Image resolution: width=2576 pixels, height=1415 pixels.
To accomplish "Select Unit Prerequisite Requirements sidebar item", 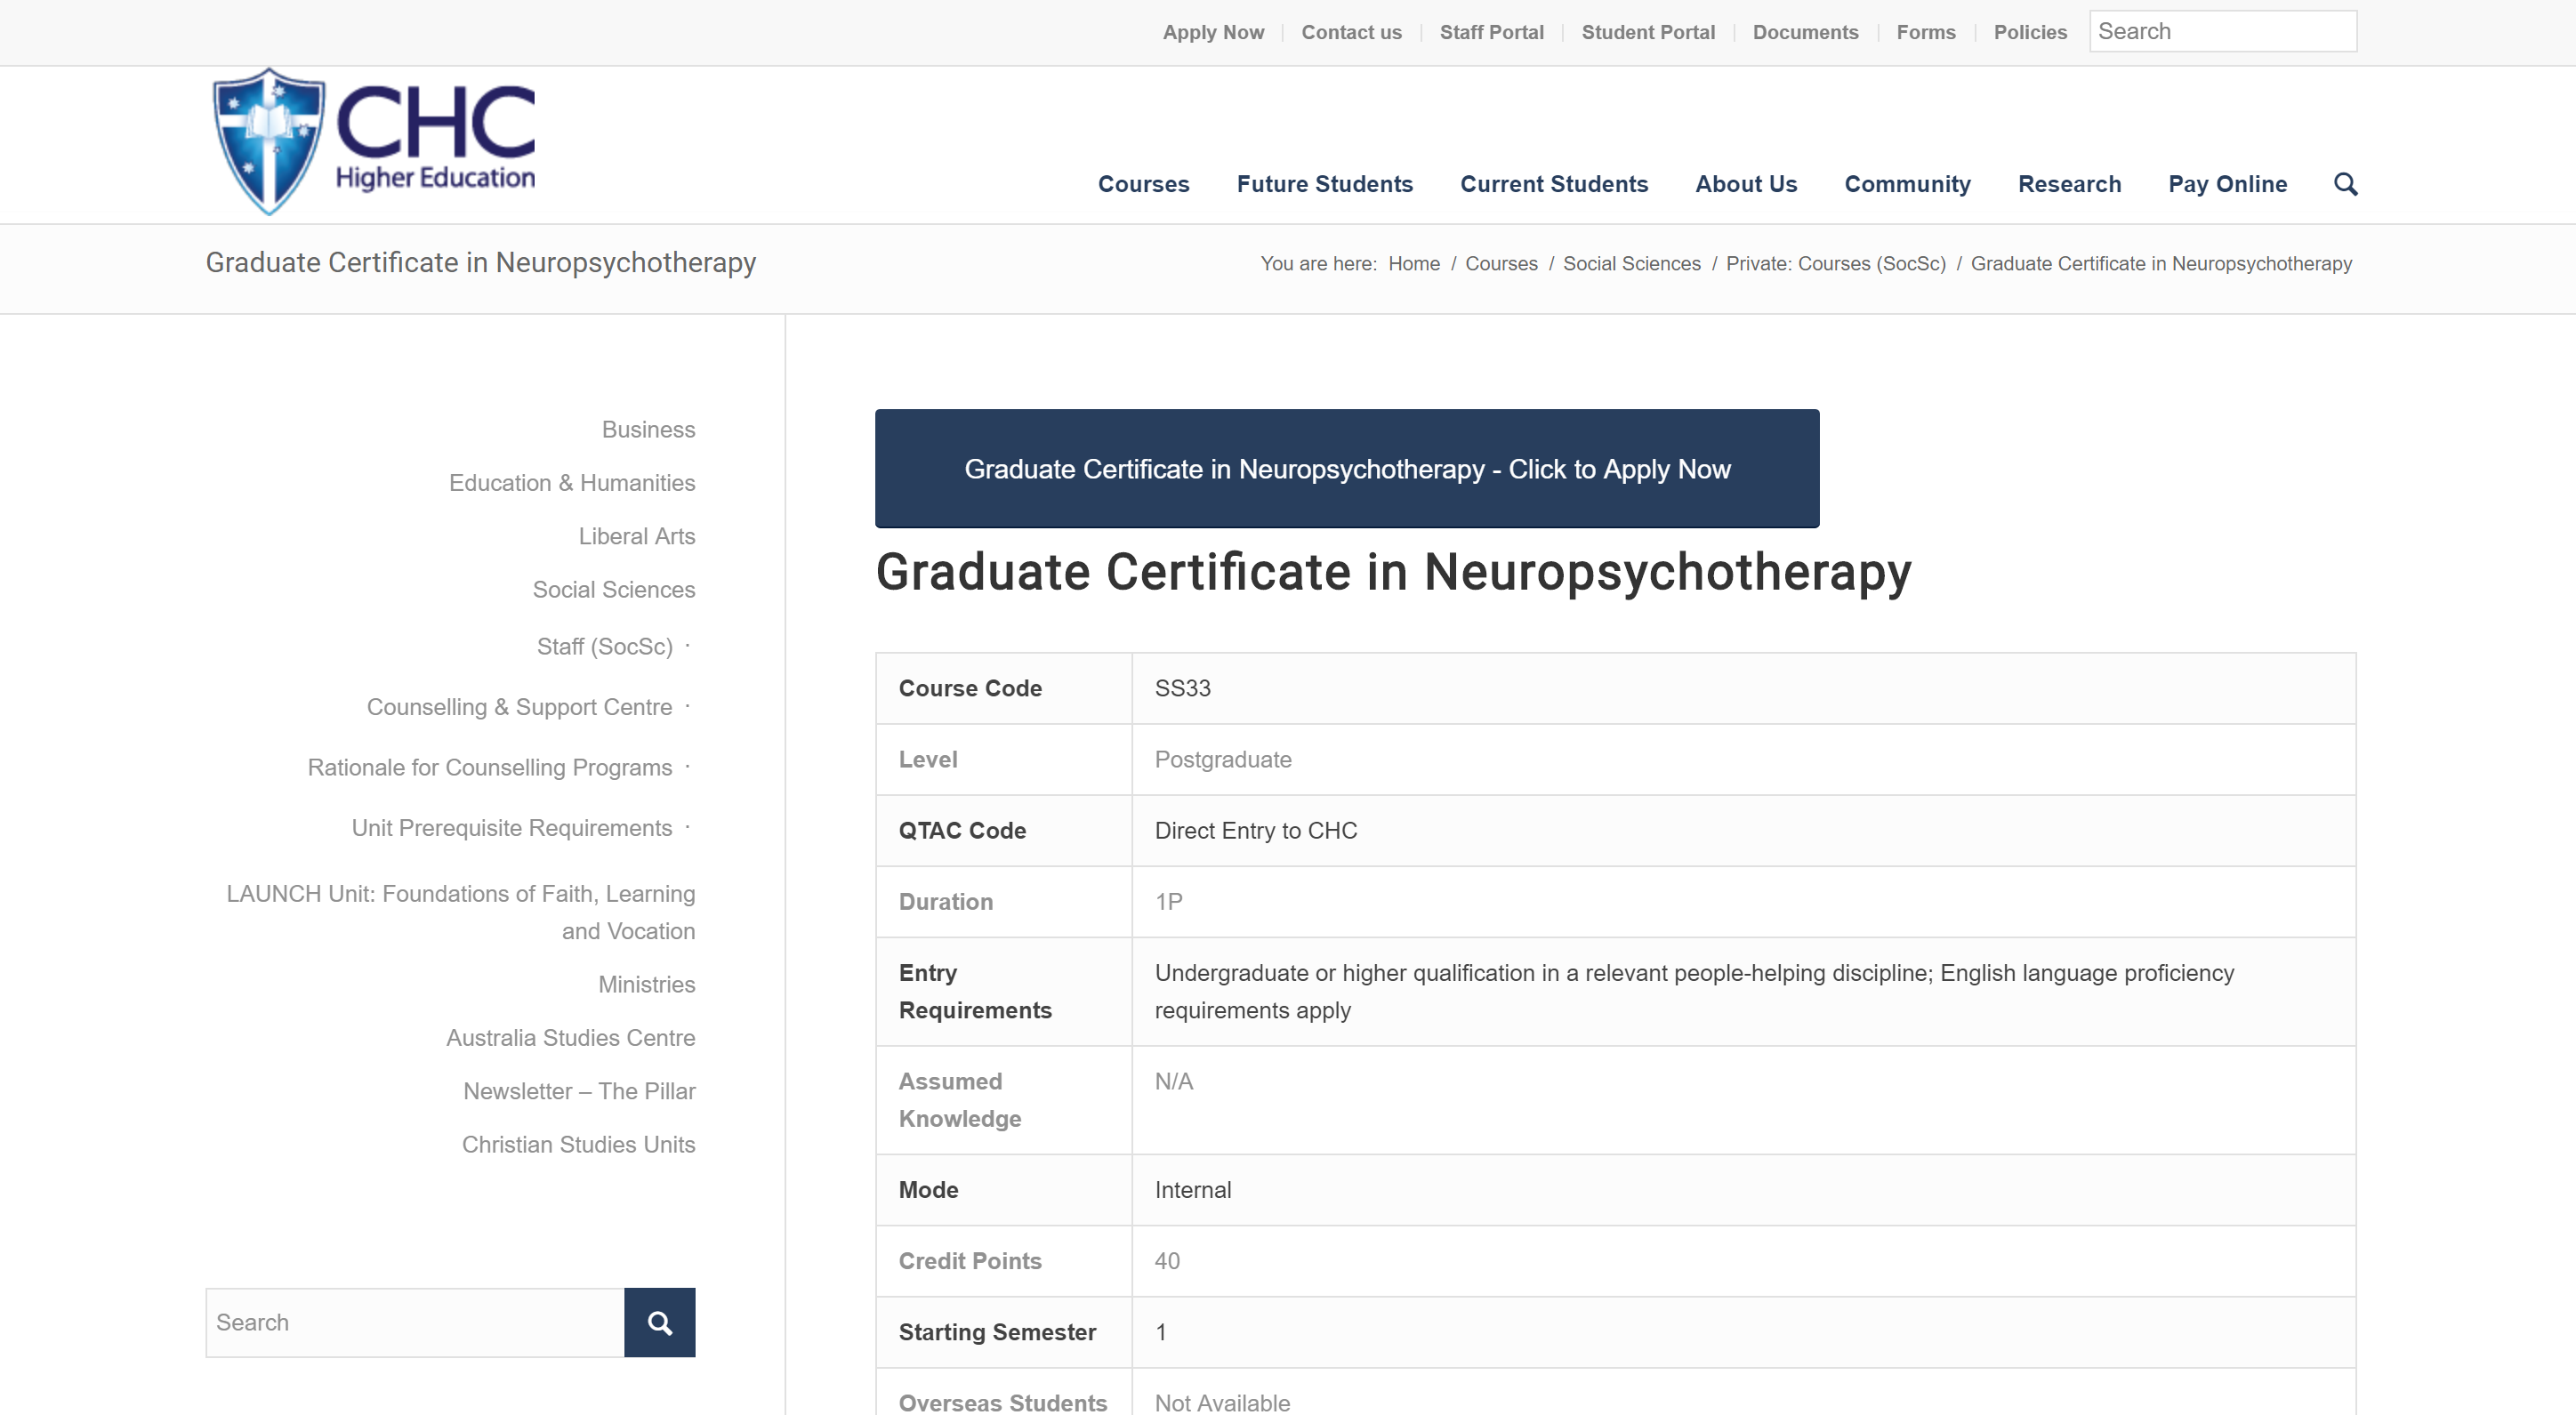I will pos(511,827).
